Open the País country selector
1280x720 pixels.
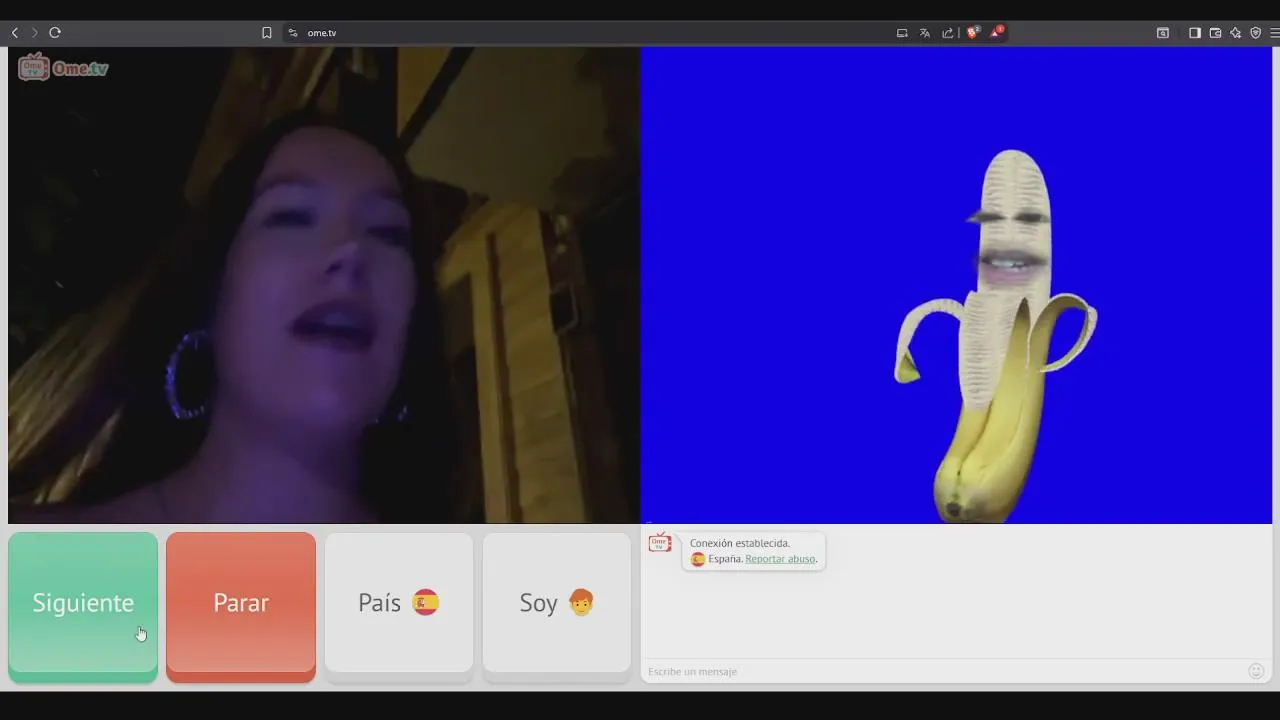(399, 607)
